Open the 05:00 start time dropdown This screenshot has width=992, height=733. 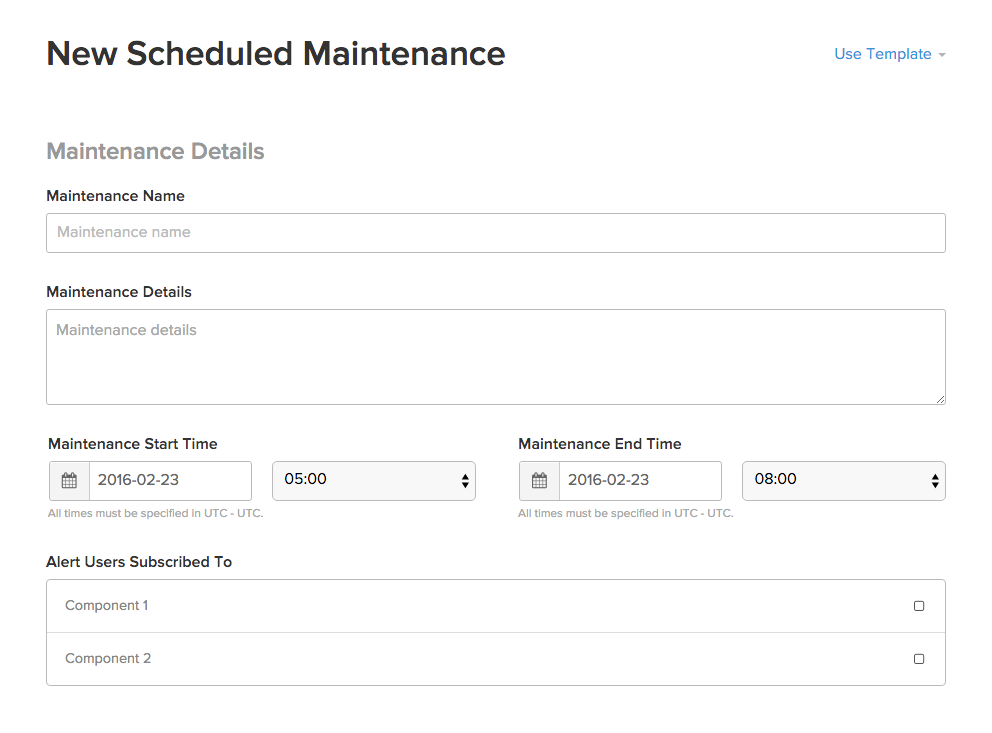[374, 481]
